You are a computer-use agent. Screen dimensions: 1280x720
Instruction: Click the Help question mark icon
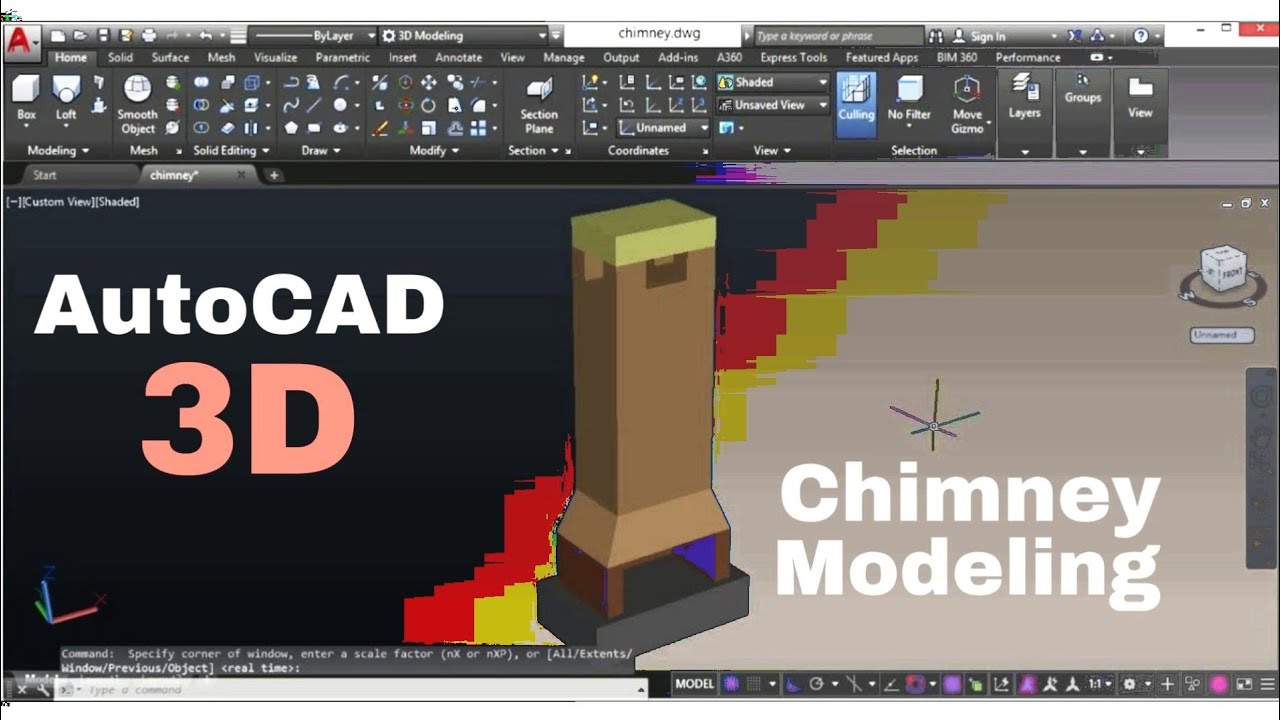(1141, 36)
